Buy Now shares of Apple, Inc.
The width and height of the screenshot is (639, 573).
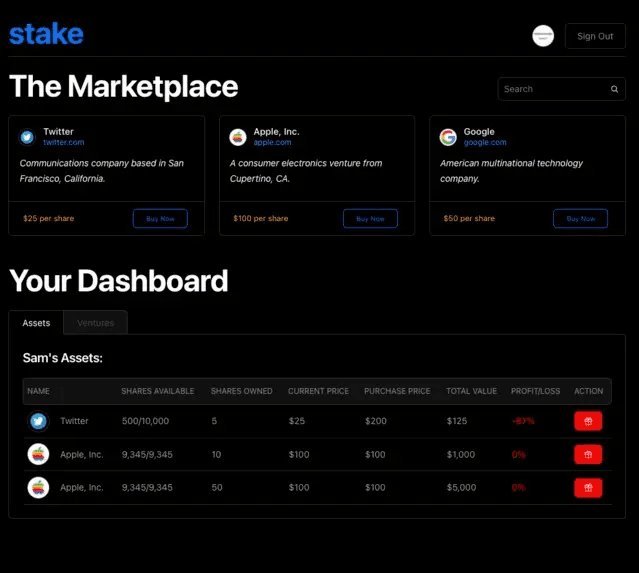click(370, 218)
